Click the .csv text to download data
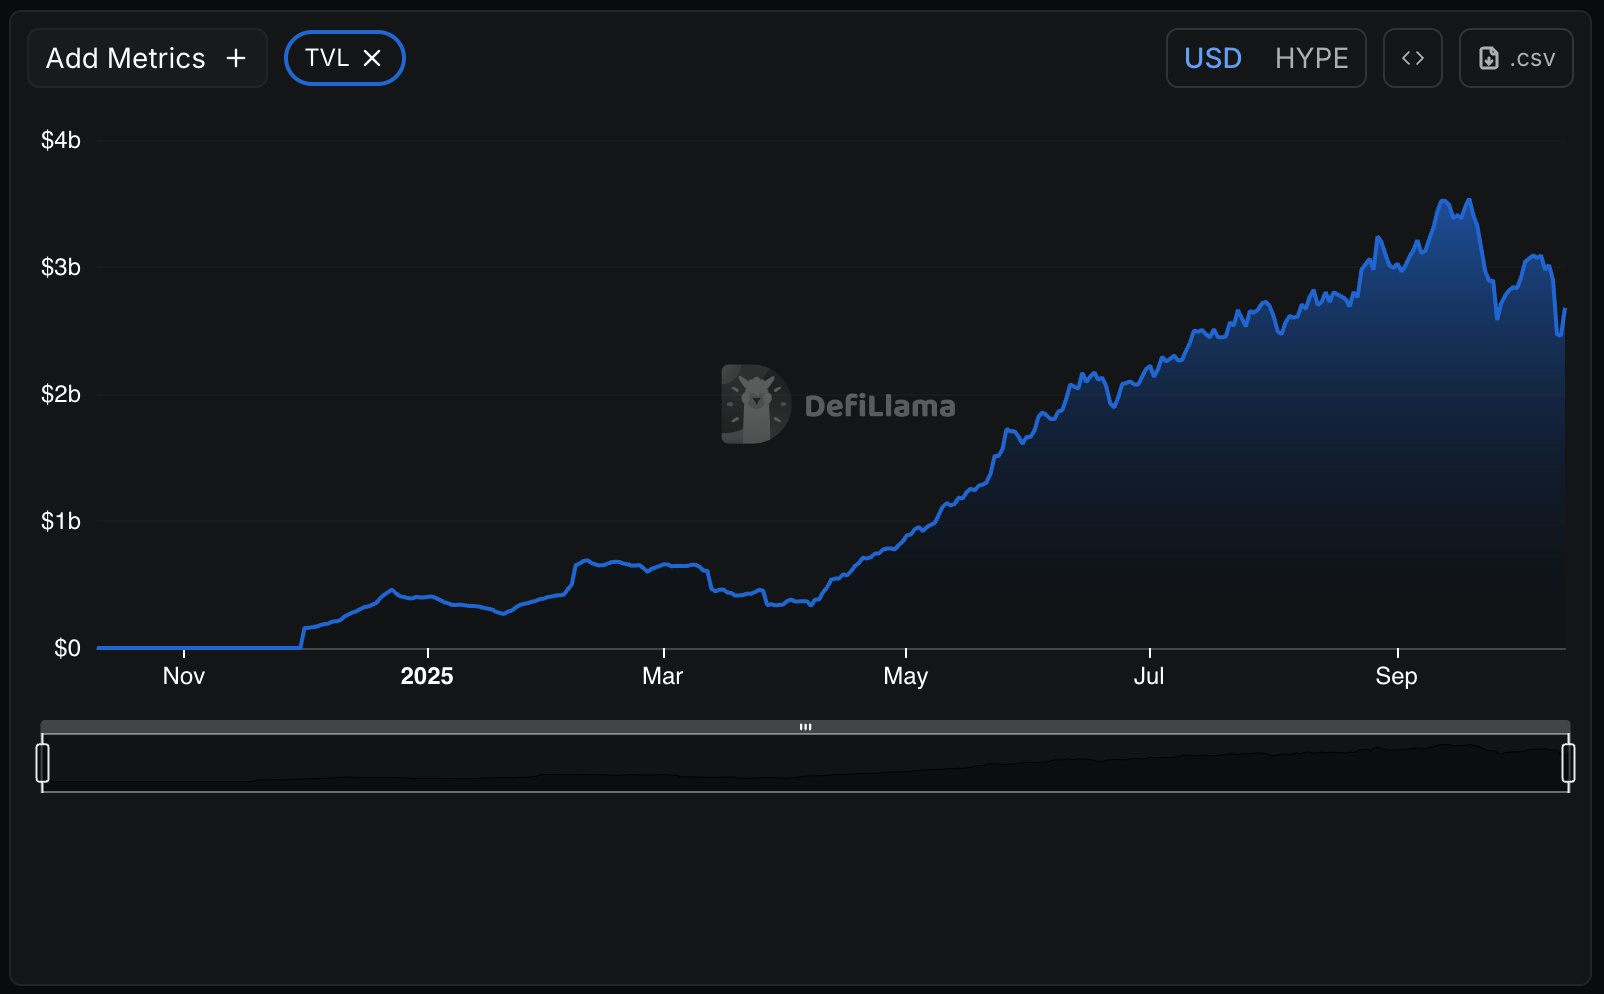This screenshot has width=1604, height=994. 1532,59
